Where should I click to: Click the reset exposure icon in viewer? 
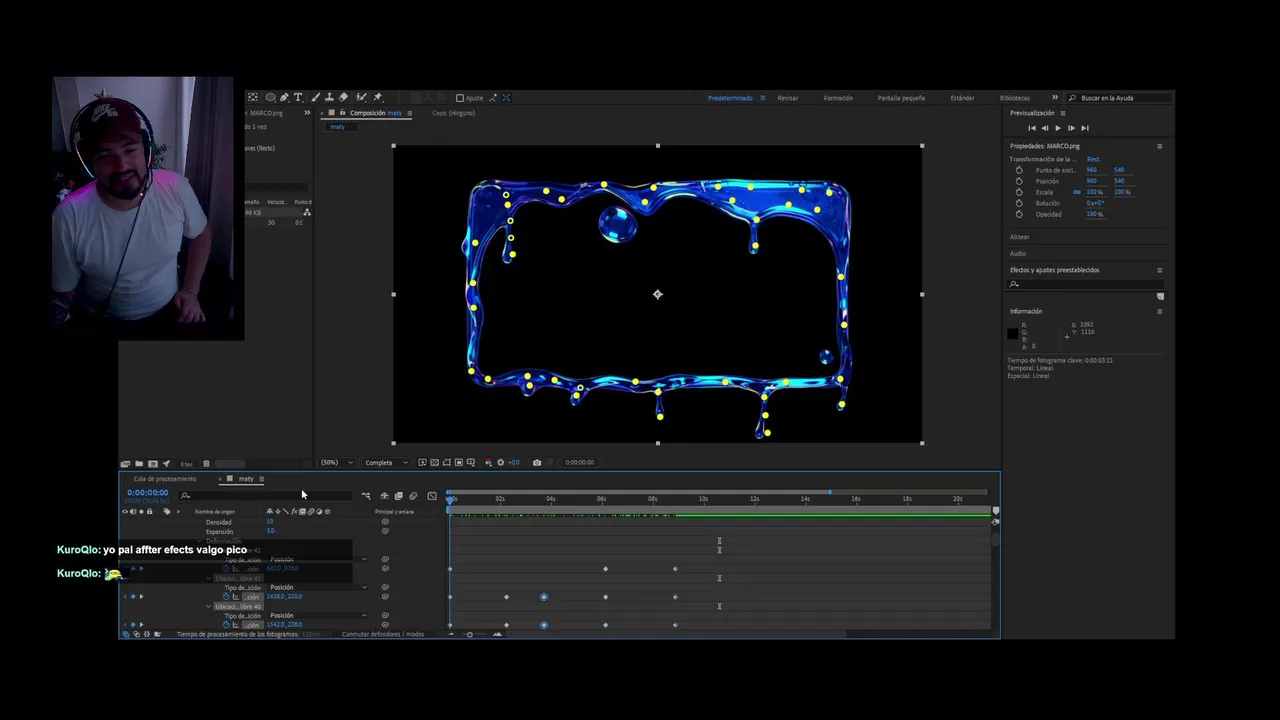pos(500,462)
